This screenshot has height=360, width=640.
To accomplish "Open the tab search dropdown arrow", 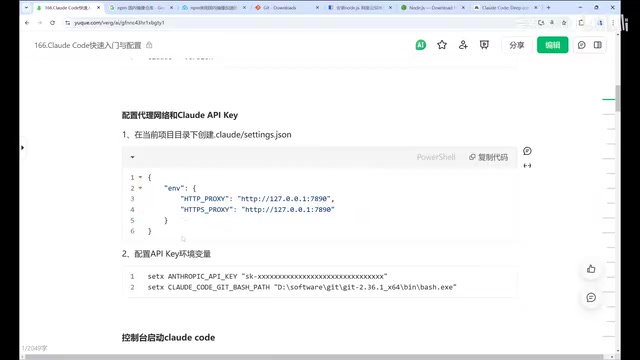I will click(26, 7).
